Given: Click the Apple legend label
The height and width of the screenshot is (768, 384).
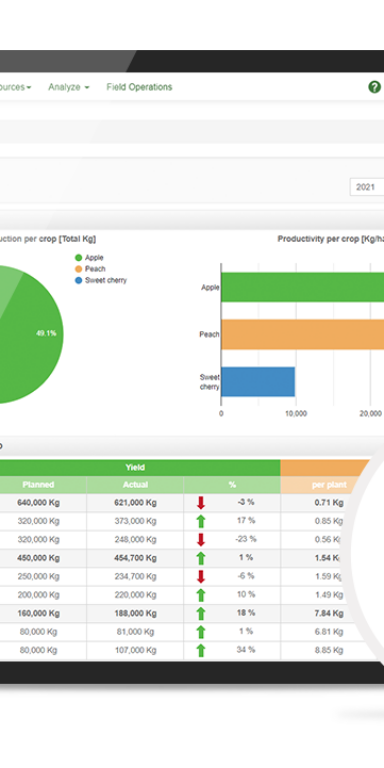Looking at the screenshot, I should tap(94, 258).
